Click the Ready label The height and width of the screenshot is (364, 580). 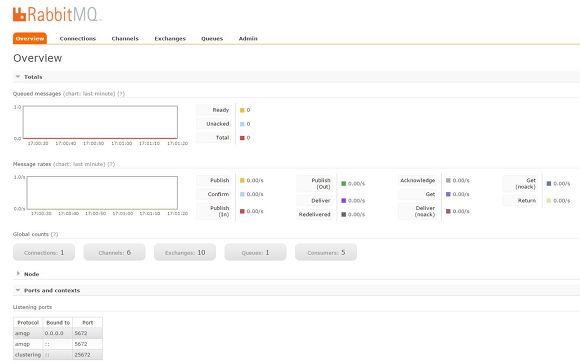pos(221,110)
